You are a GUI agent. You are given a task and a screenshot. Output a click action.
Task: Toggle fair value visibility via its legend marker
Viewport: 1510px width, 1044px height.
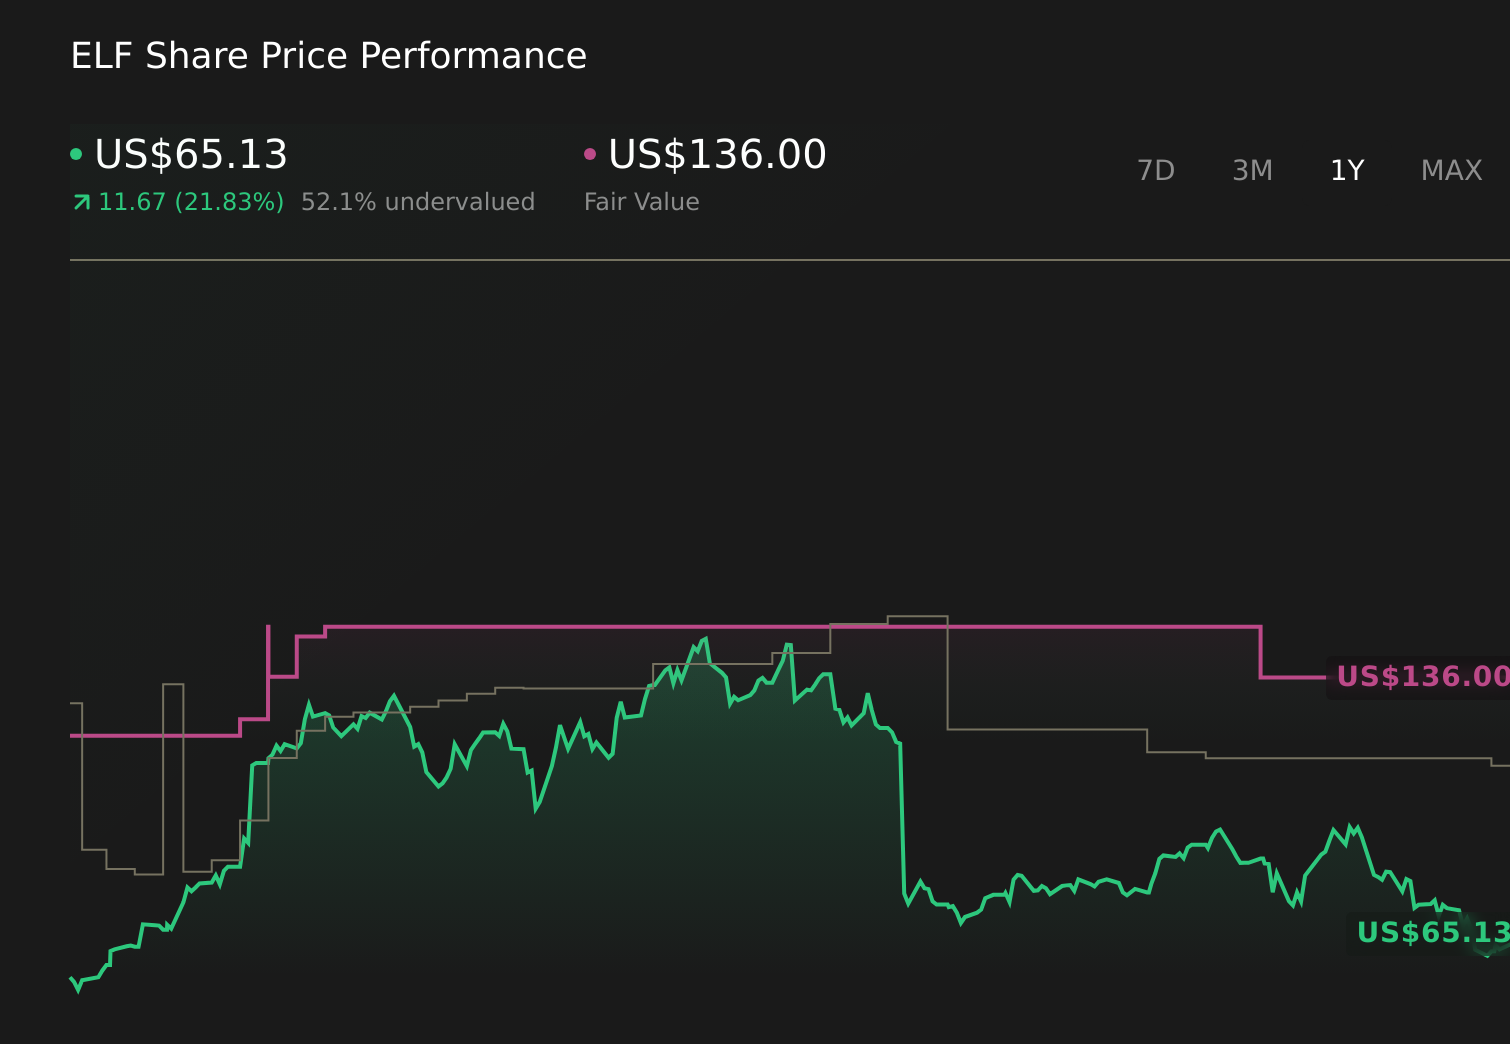click(590, 153)
